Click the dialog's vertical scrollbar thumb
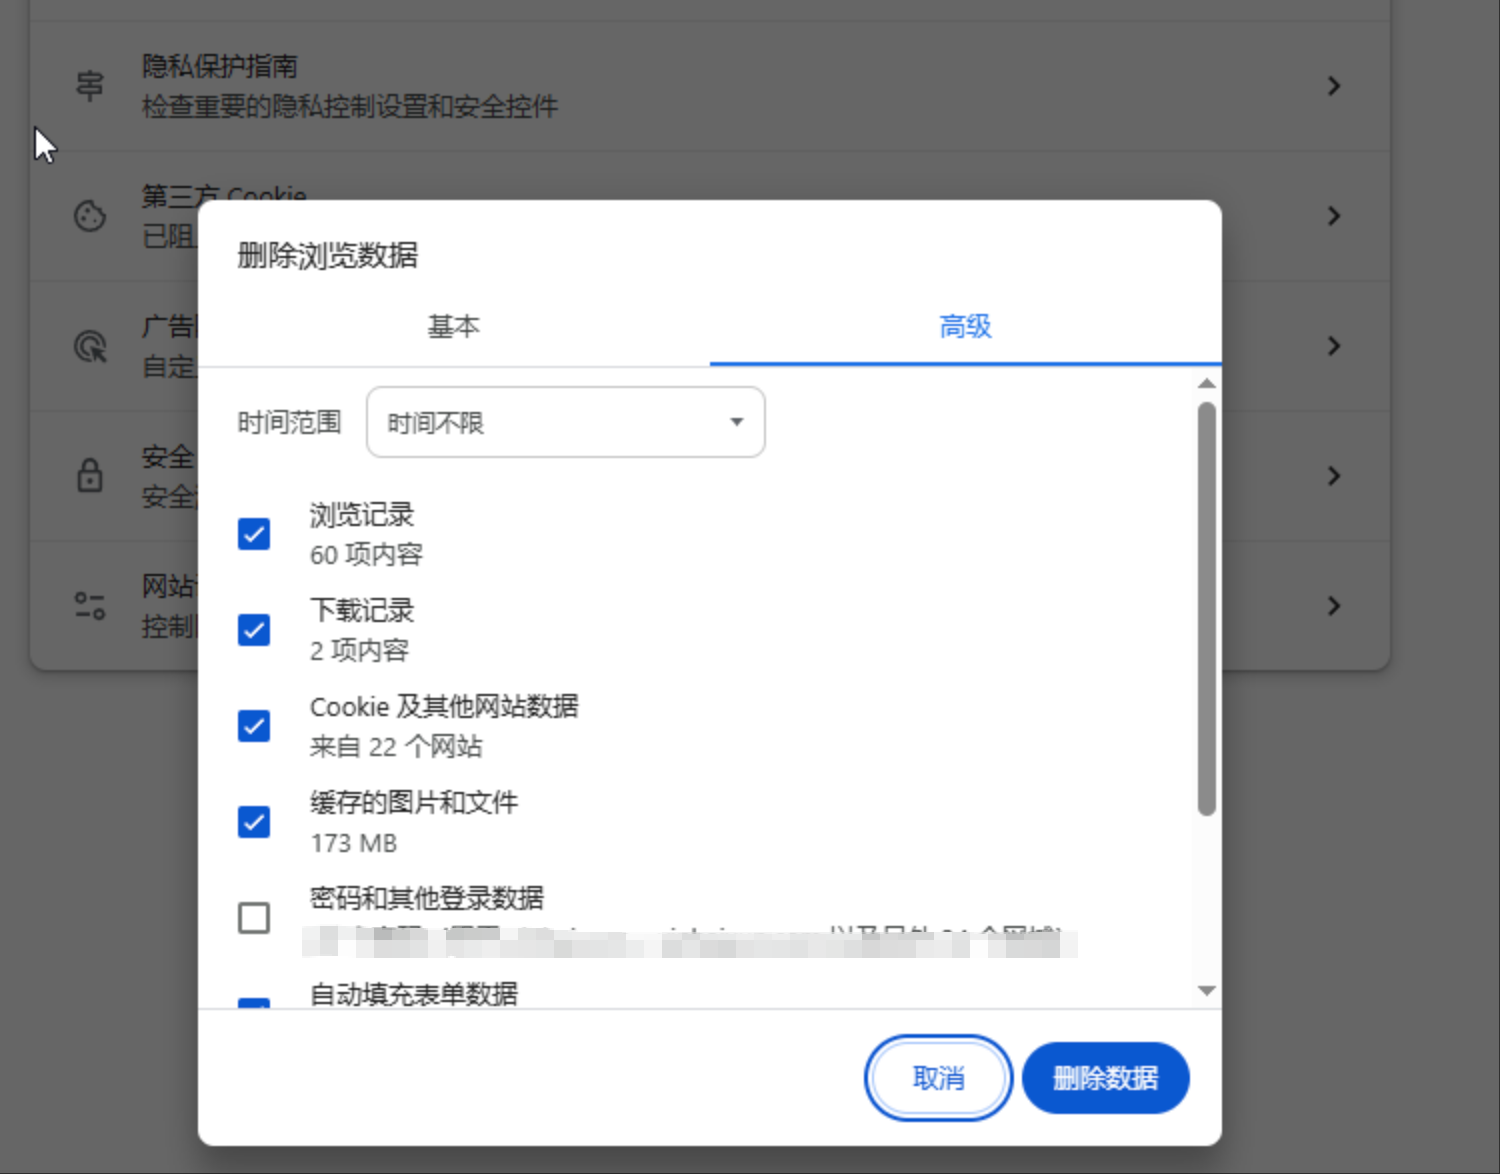This screenshot has height=1174, width=1500. click(x=1207, y=608)
